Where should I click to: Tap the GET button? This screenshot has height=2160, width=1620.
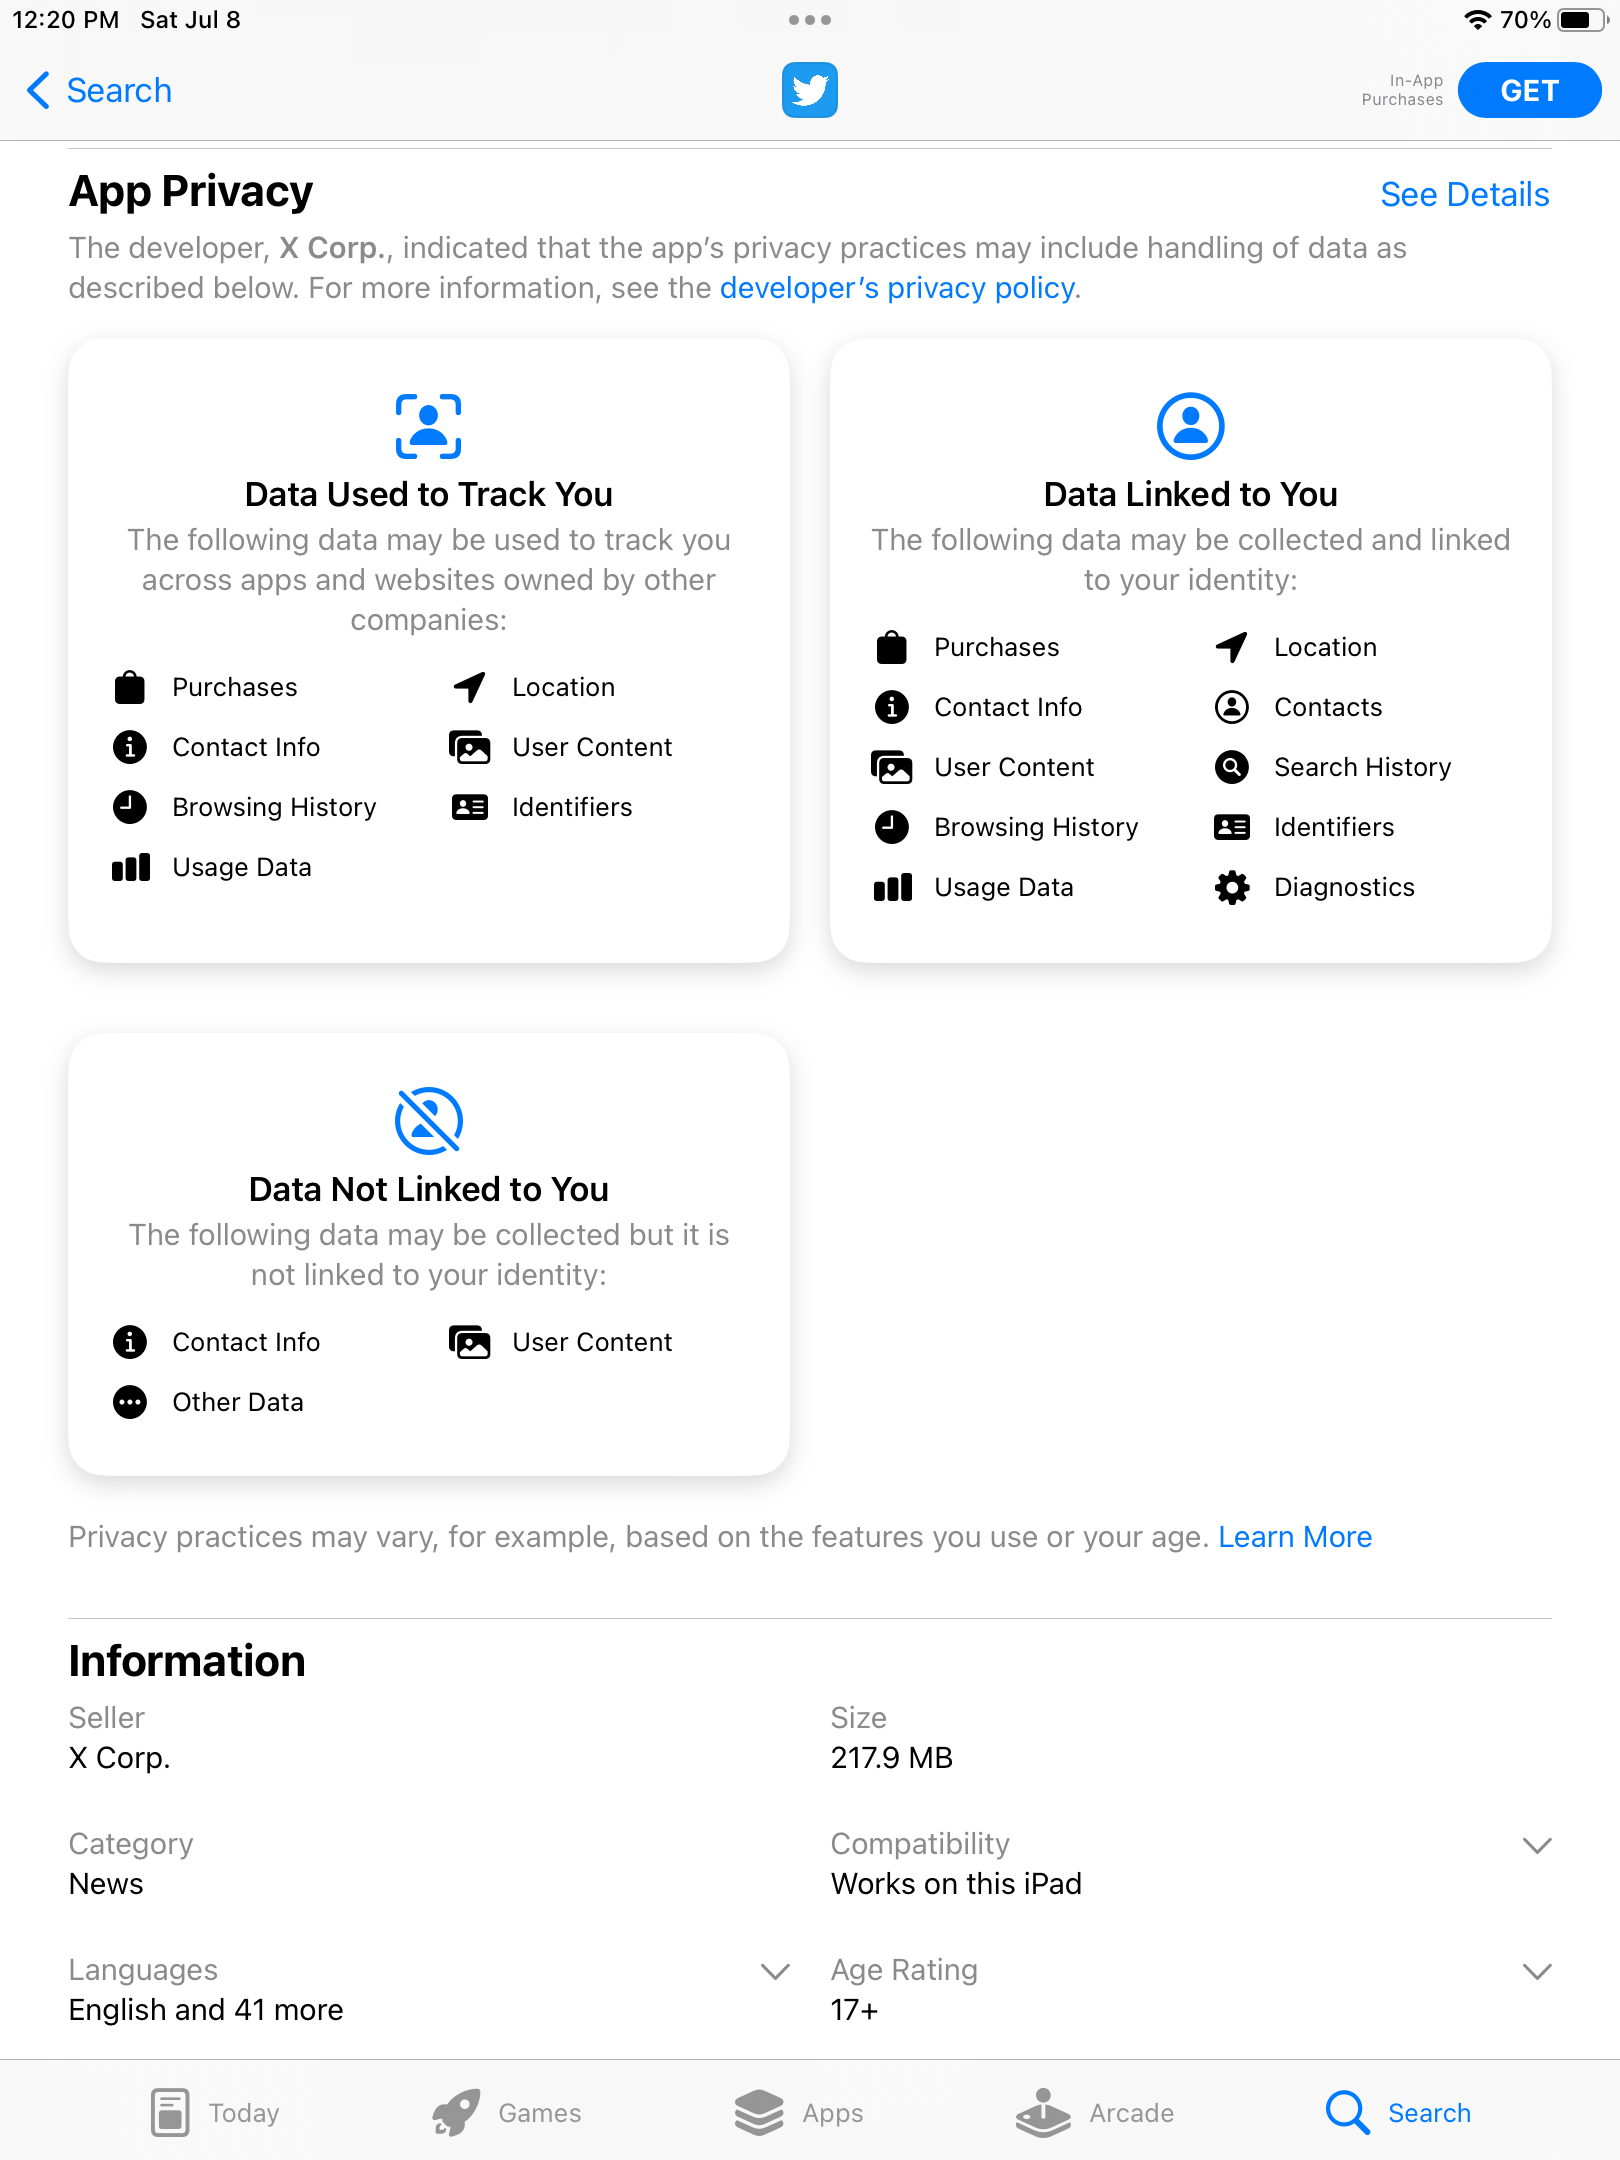1529,90
